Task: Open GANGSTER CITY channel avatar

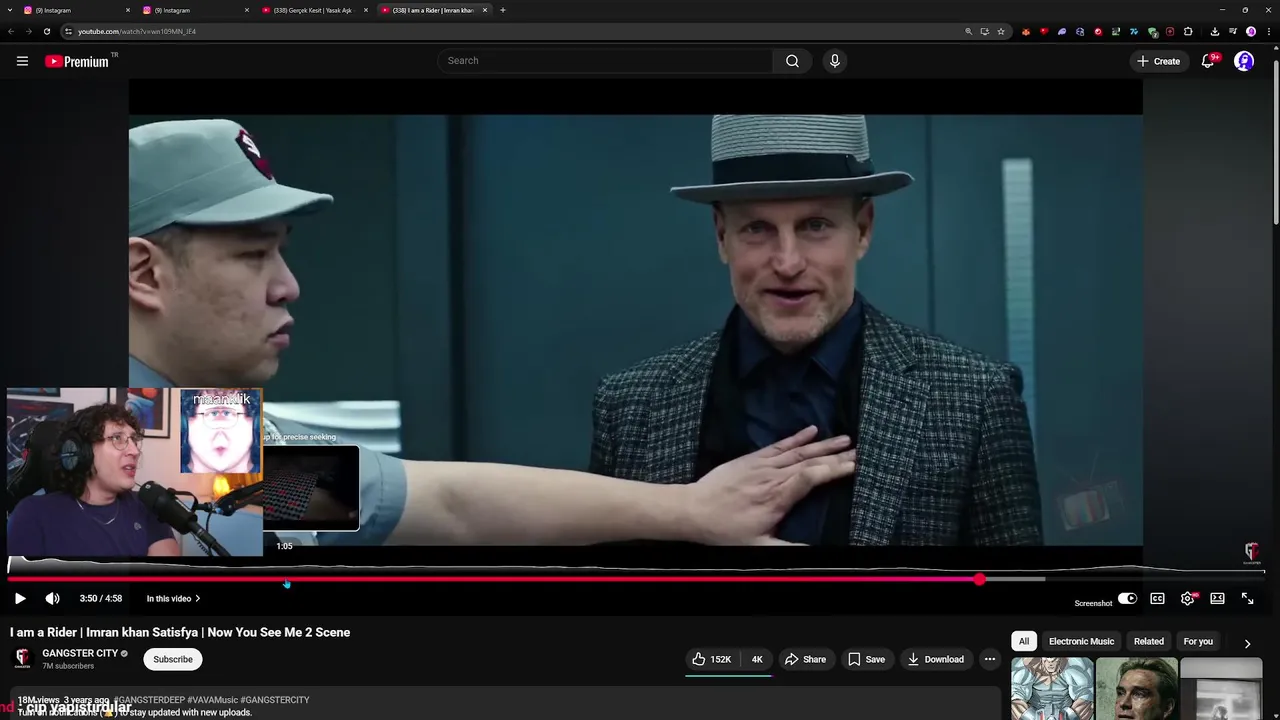Action: [x=23, y=659]
